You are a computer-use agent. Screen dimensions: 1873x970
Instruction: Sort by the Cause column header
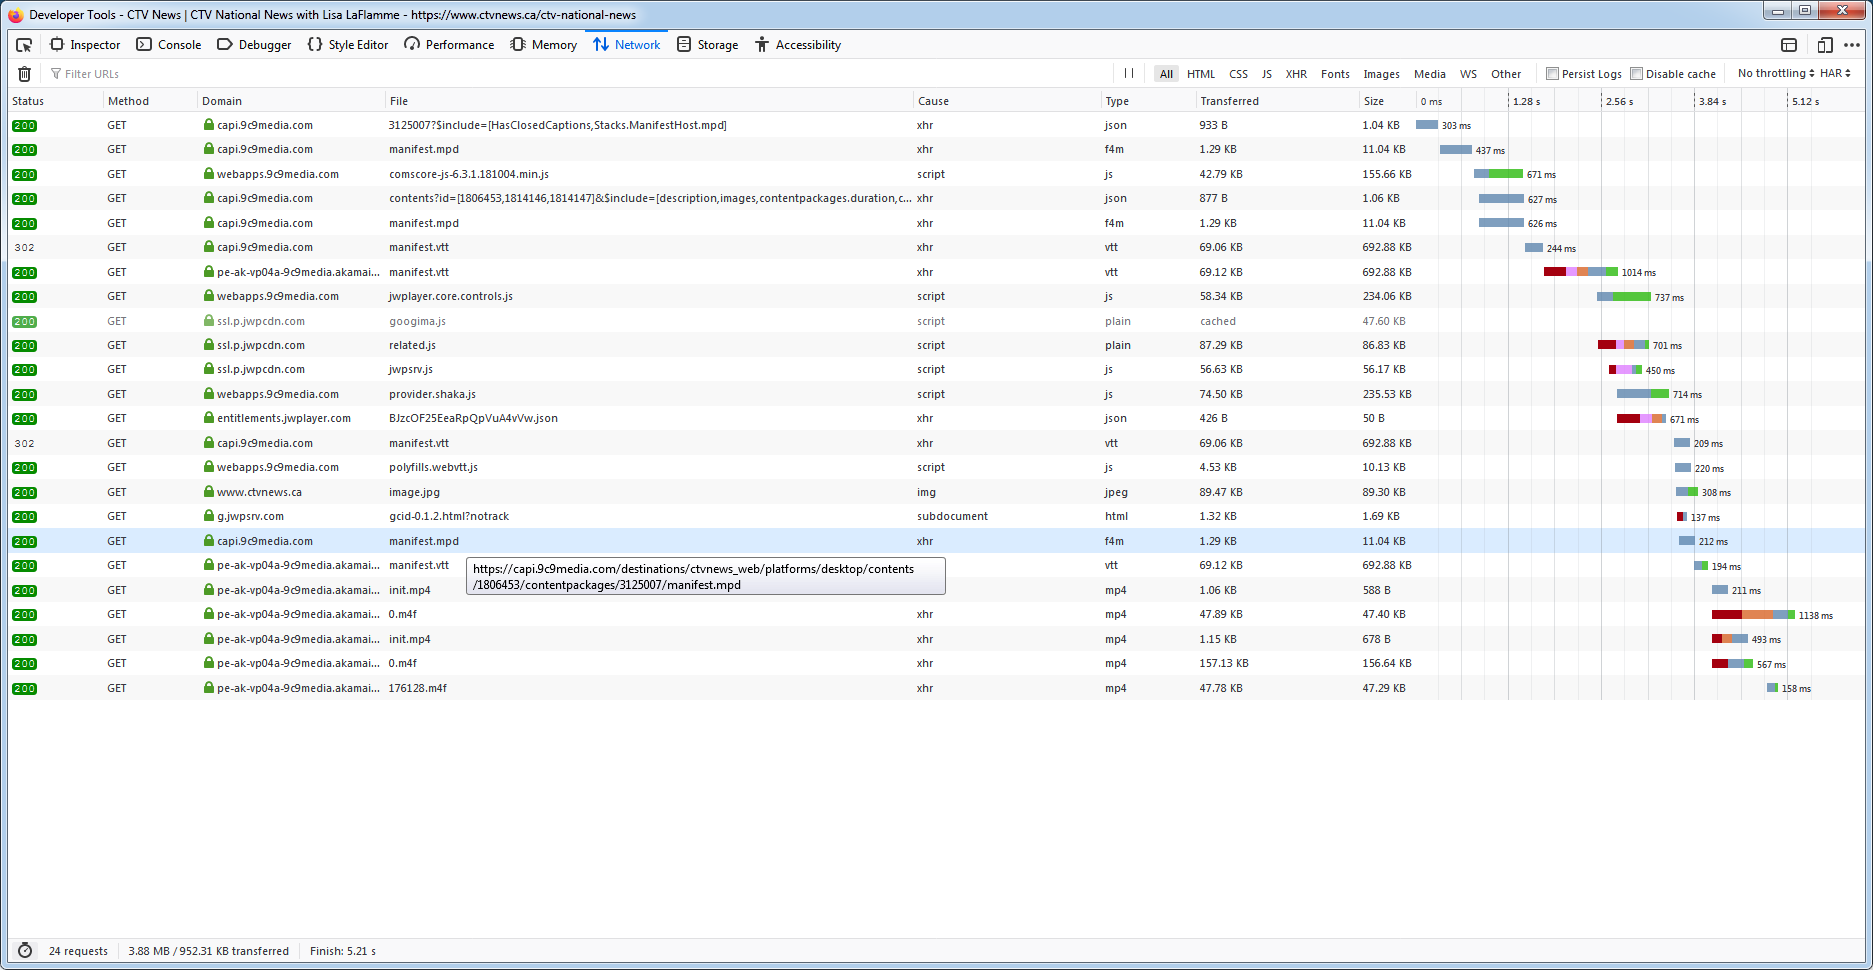coord(1008,101)
